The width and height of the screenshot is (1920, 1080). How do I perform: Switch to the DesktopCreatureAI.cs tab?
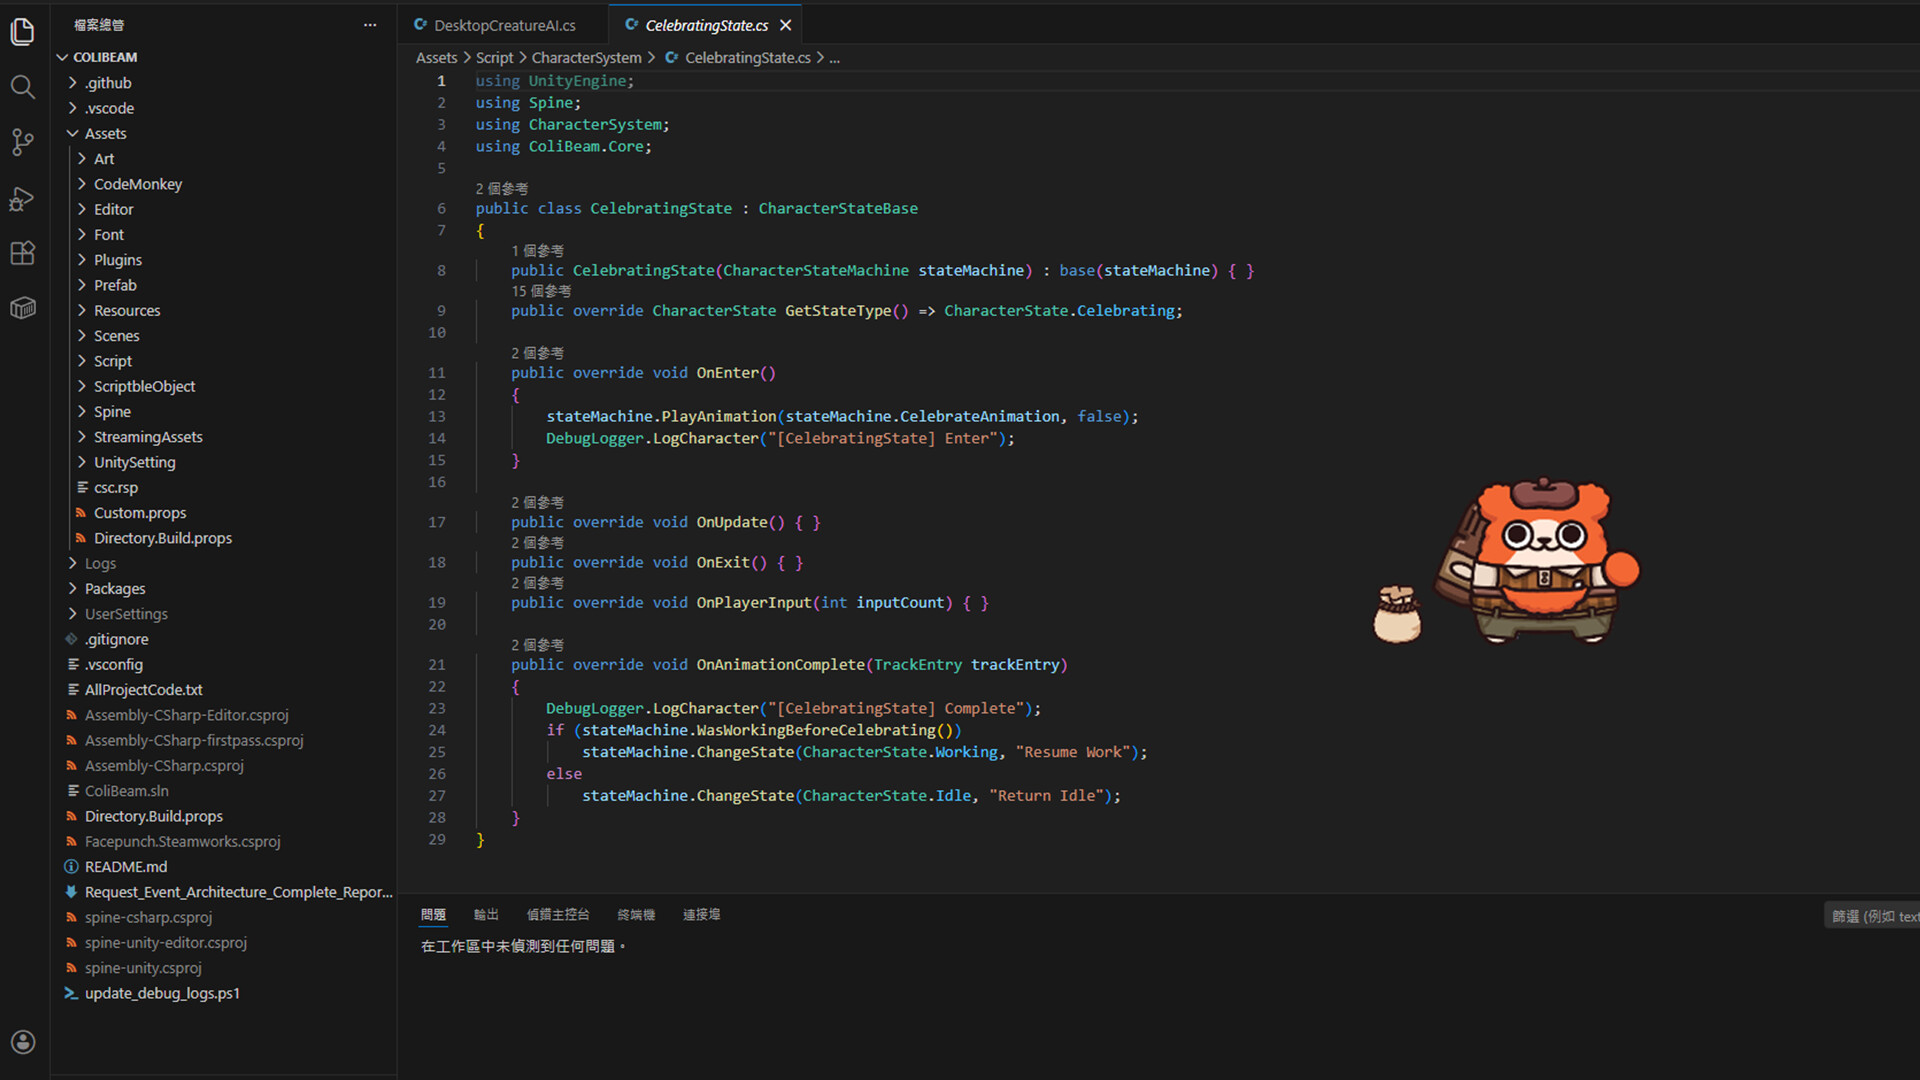[504, 25]
